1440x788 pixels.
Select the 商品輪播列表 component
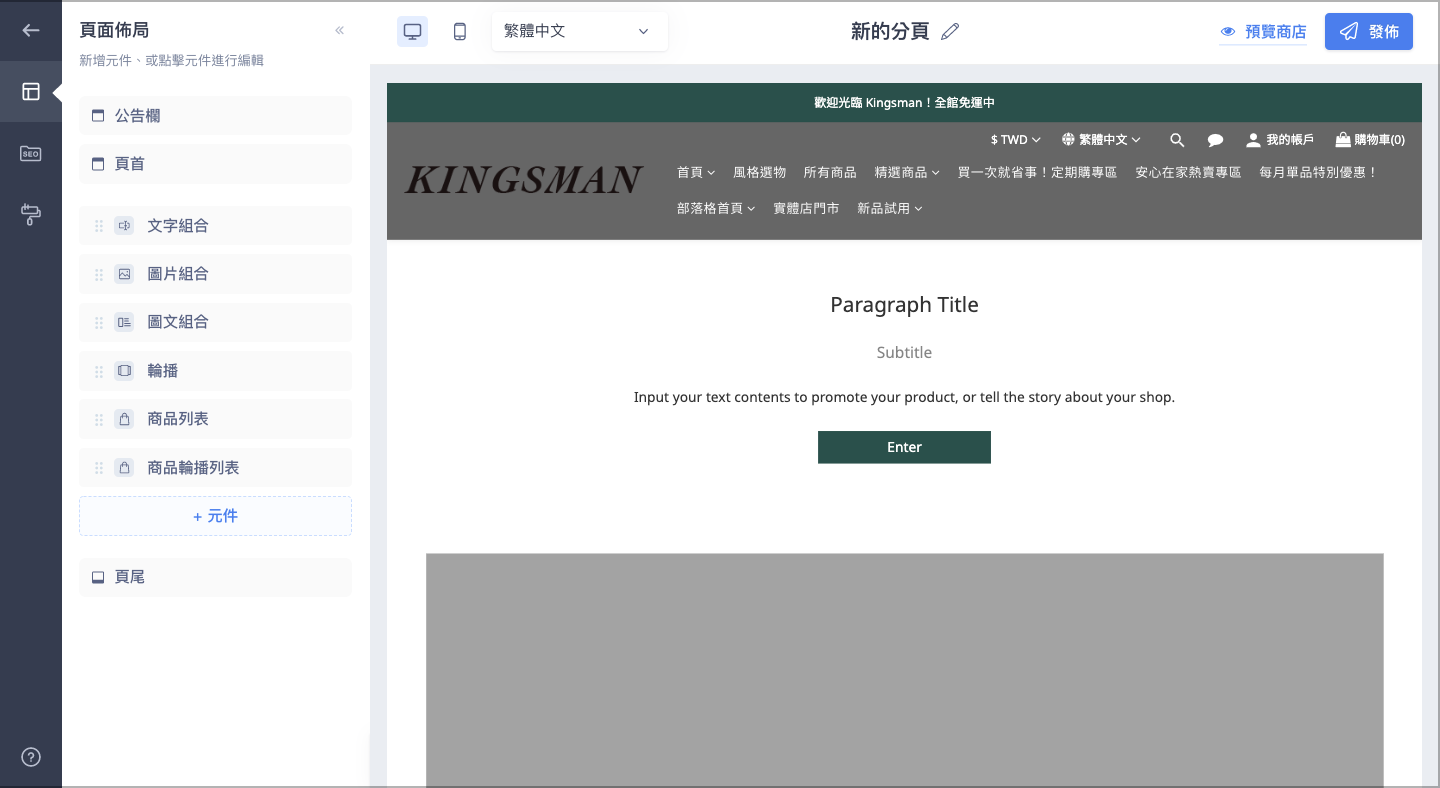215,468
